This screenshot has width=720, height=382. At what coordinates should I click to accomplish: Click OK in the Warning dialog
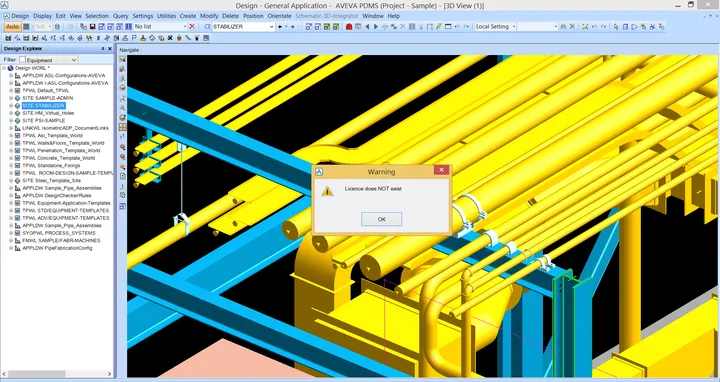[x=381, y=219]
